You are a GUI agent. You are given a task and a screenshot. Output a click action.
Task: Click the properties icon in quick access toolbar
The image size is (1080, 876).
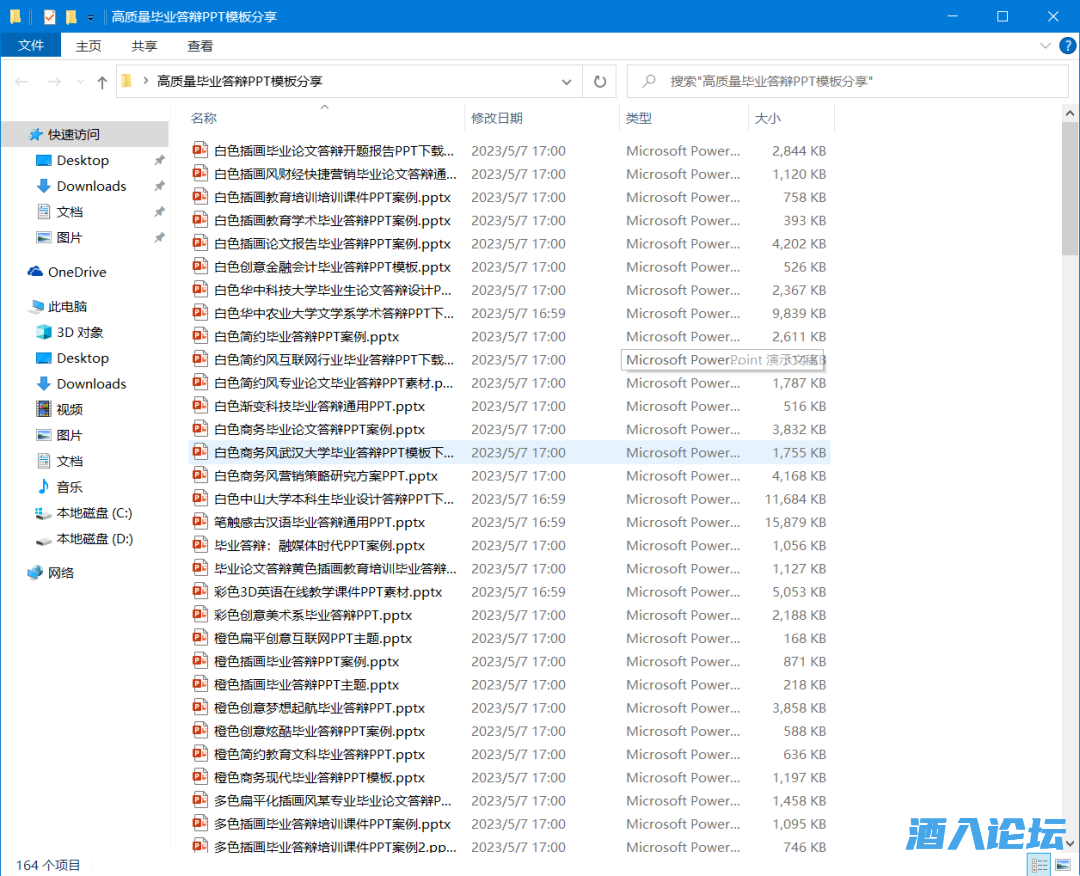click(x=50, y=17)
